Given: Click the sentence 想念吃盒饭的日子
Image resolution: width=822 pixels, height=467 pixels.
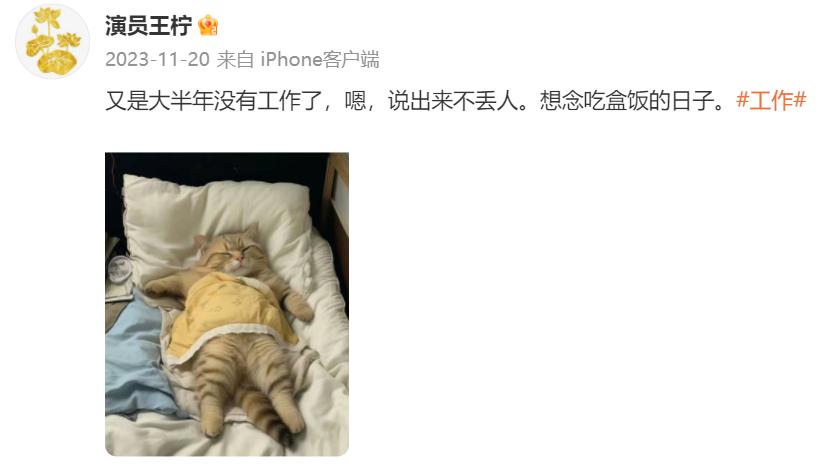Looking at the screenshot, I should (x=627, y=100).
